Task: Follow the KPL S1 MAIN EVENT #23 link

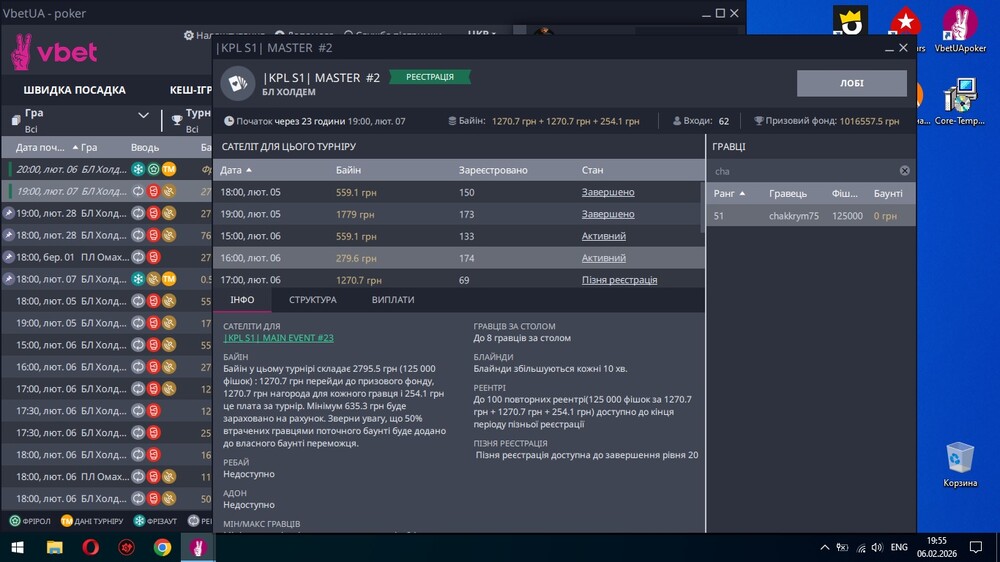Action: pyautogui.click(x=278, y=338)
